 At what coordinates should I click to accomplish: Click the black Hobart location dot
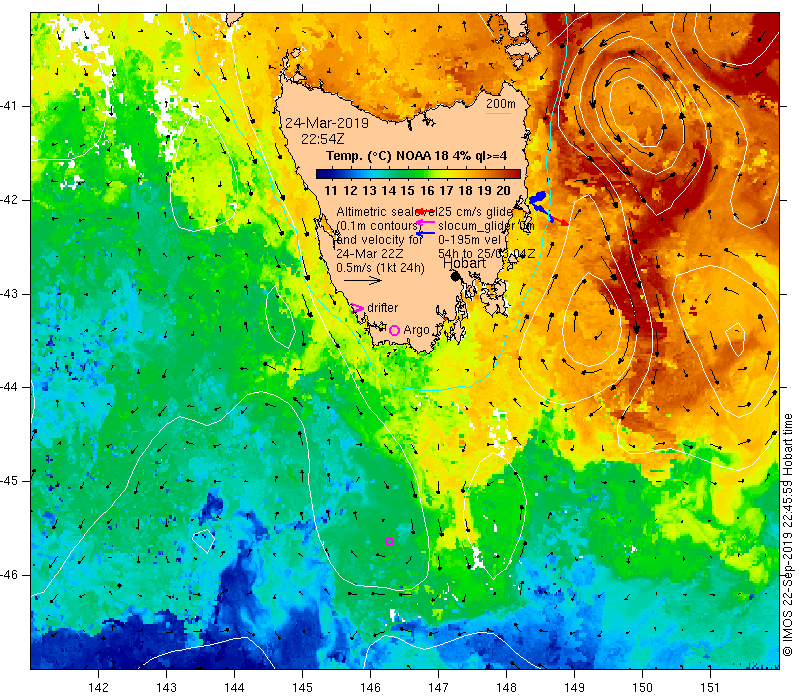456,276
